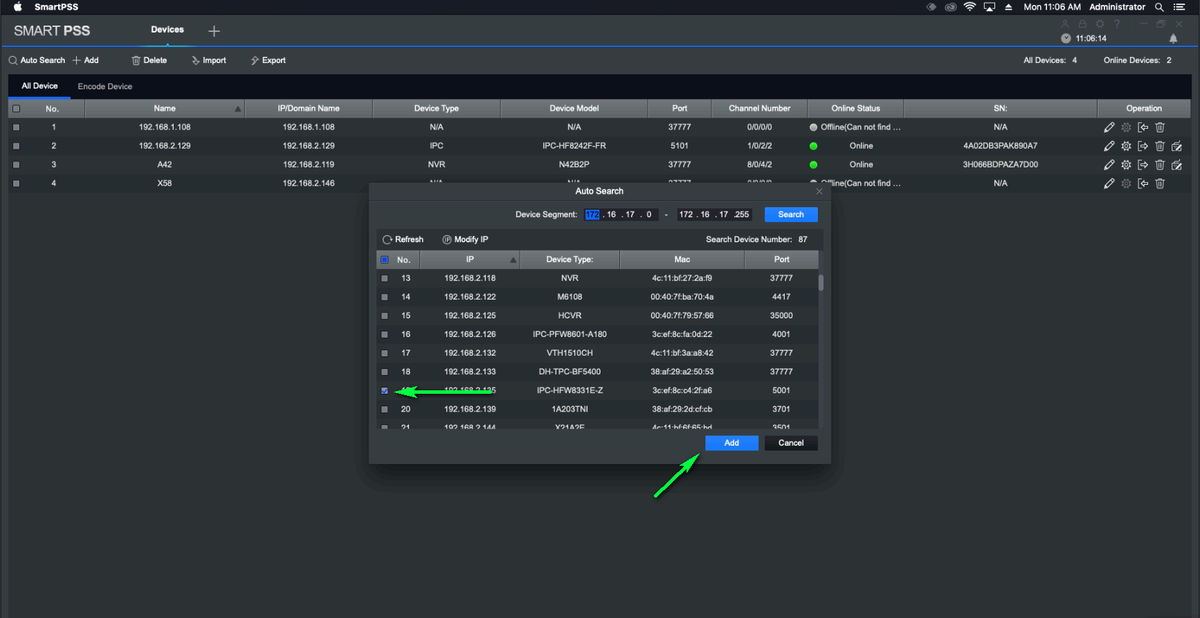
Task: Select the All Device tab
Action: [40, 87]
